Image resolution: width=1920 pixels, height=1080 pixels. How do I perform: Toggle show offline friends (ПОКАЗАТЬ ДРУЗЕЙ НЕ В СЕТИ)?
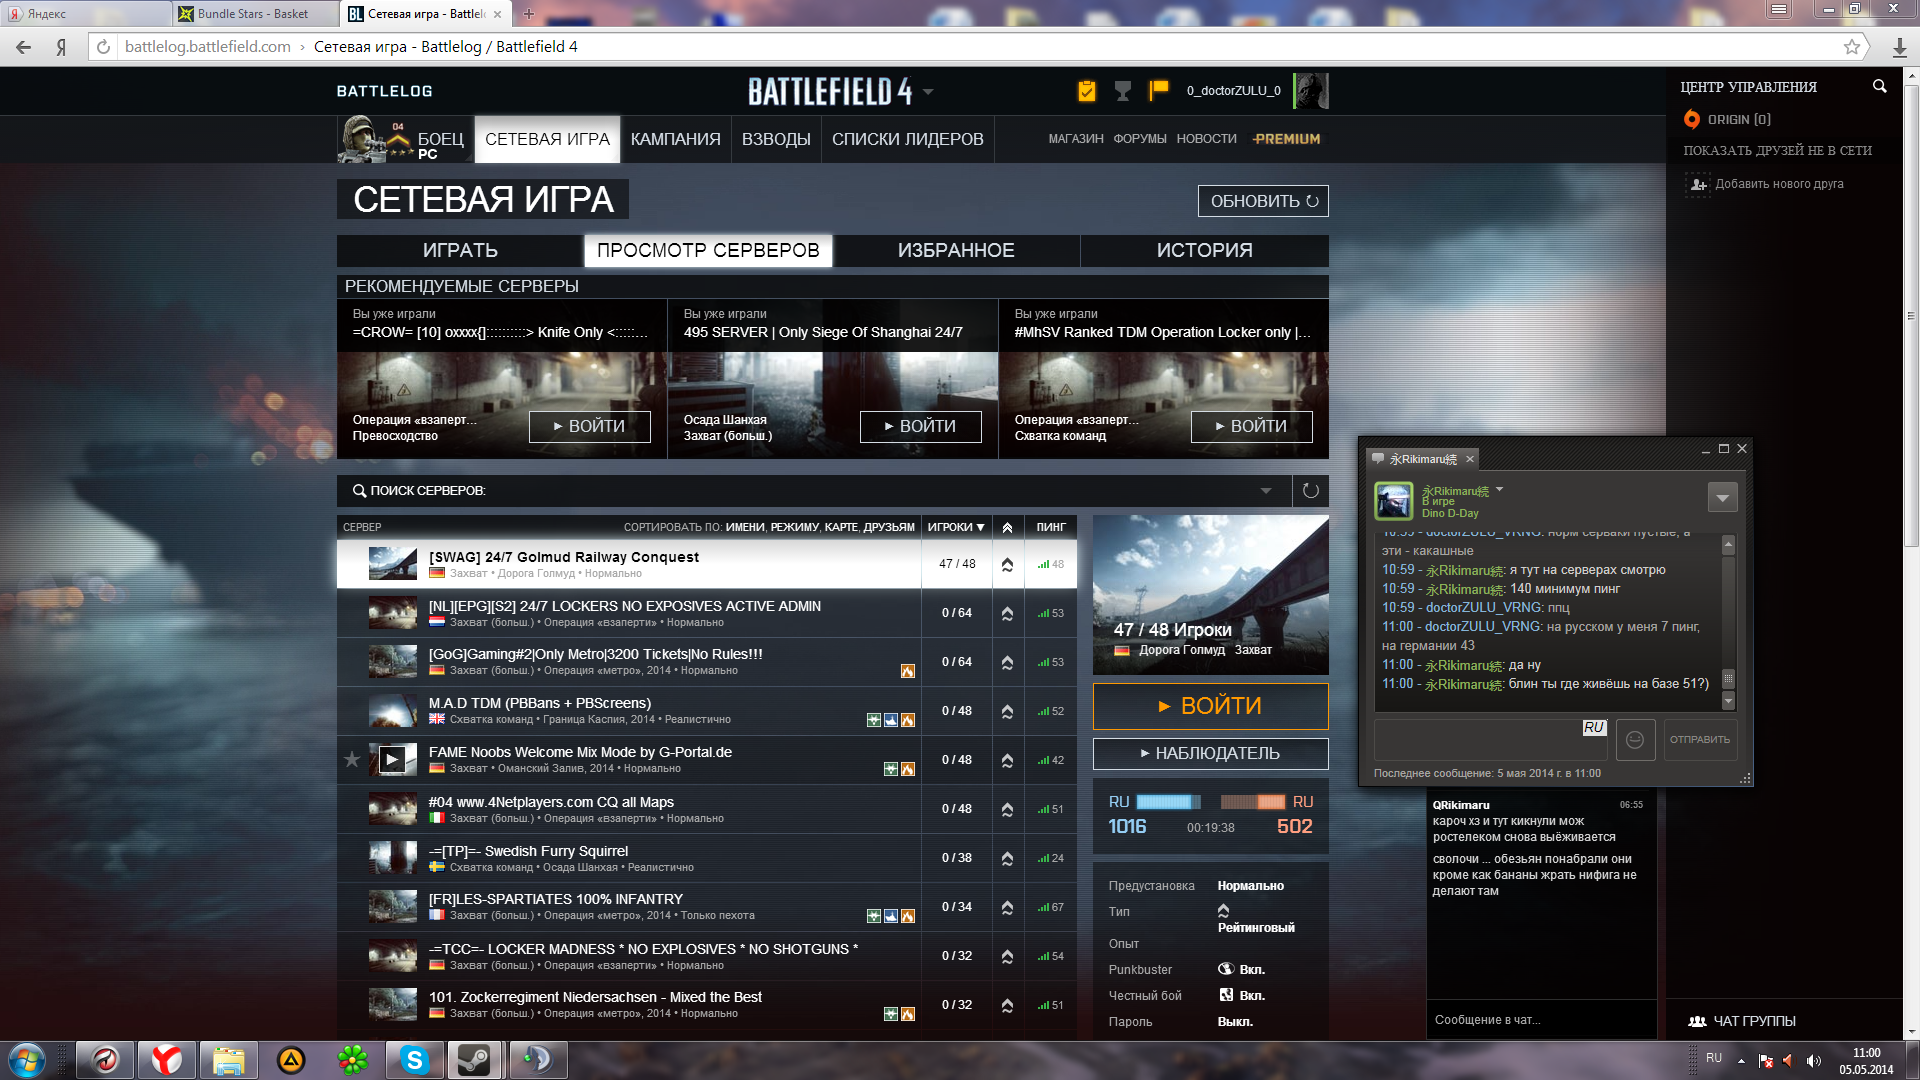pyautogui.click(x=1777, y=151)
